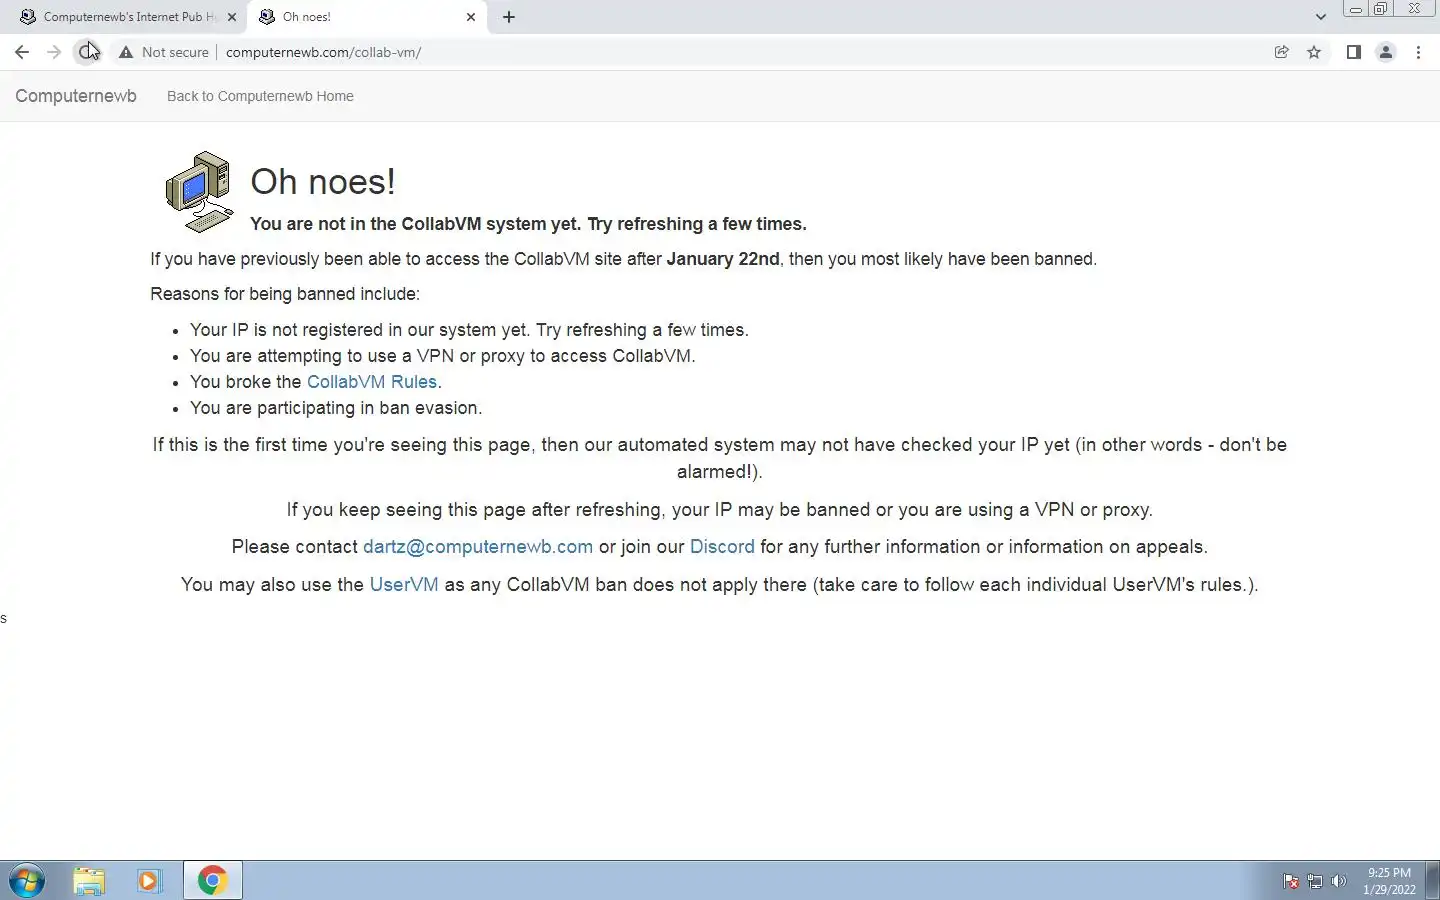Reload the current page
Viewport: 1440px width, 900px height.
87,52
